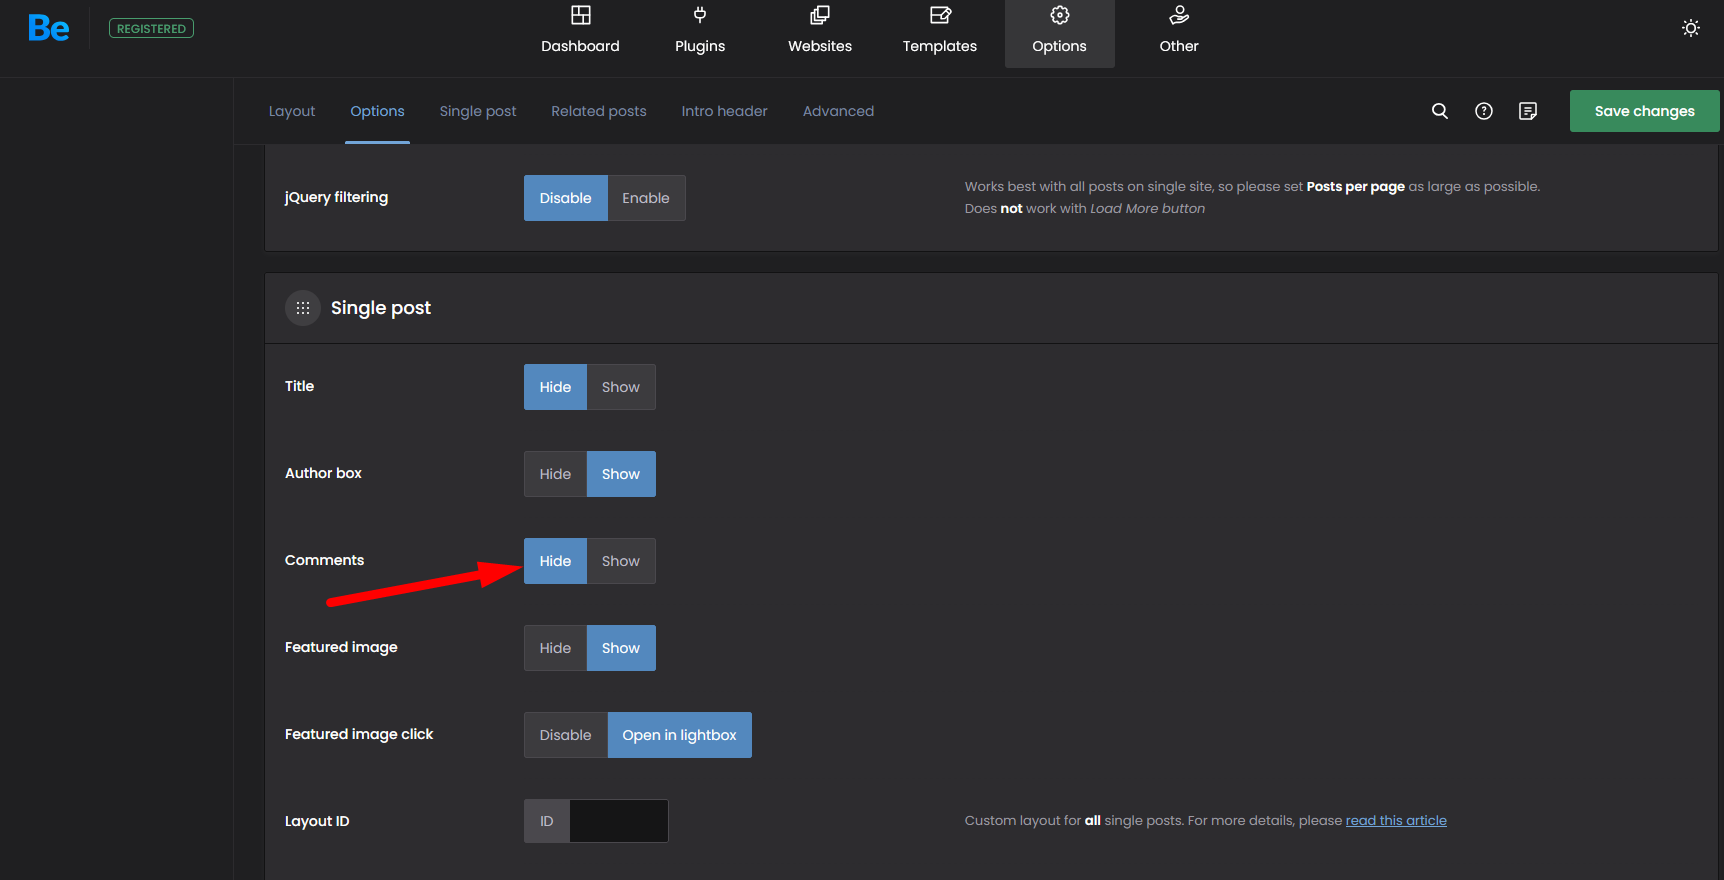Toggle light mode with sun icon
The height and width of the screenshot is (880, 1724).
tap(1690, 28)
